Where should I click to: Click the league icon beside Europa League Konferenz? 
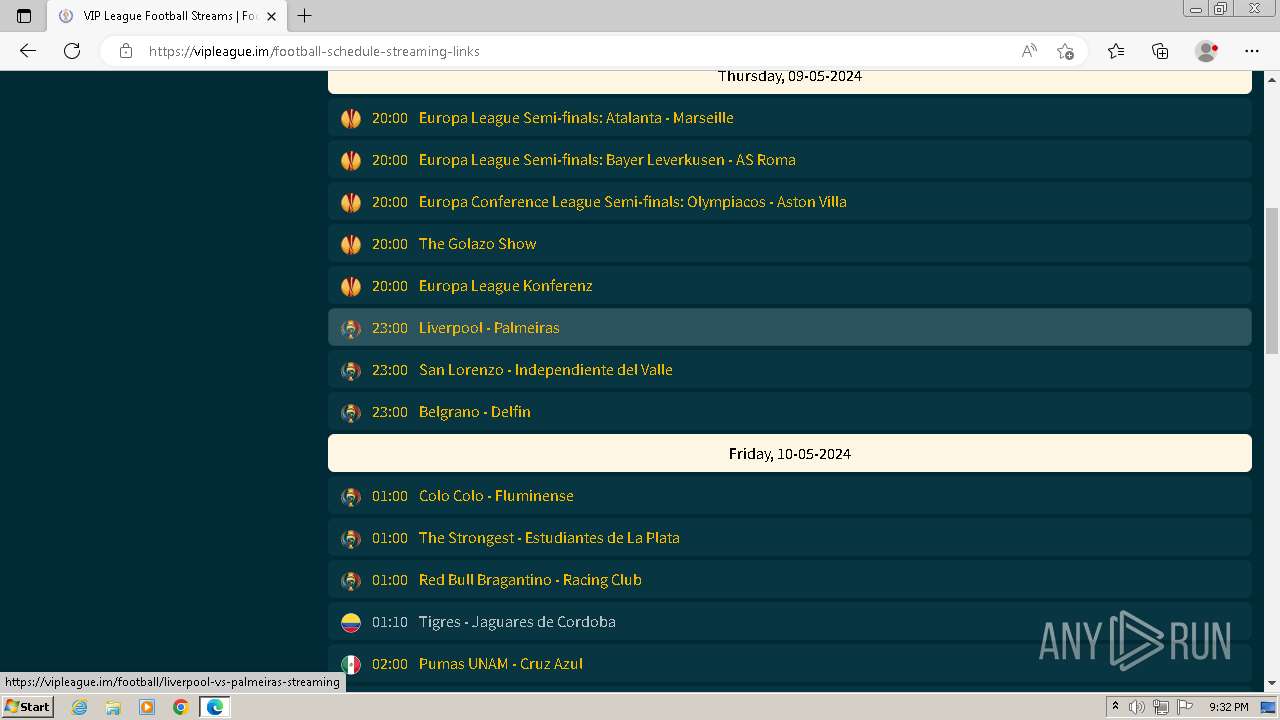pyautogui.click(x=351, y=286)
